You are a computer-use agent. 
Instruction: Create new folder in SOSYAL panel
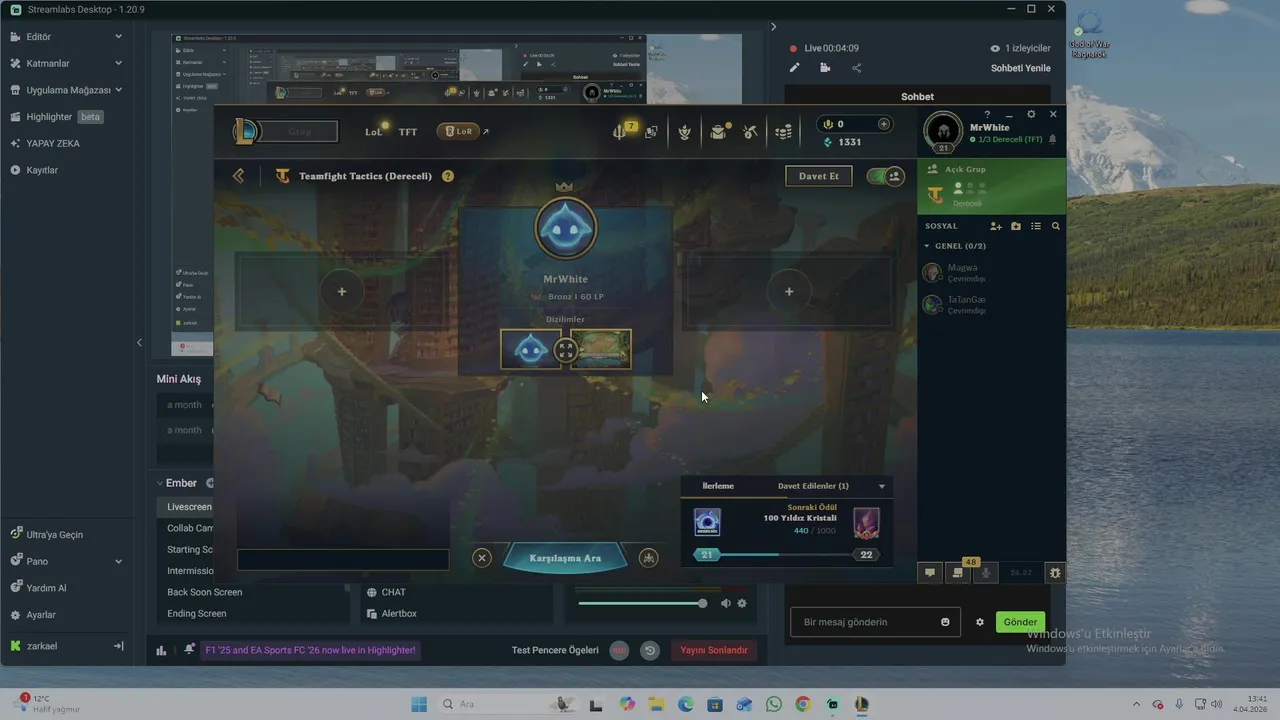[1016, 226]
